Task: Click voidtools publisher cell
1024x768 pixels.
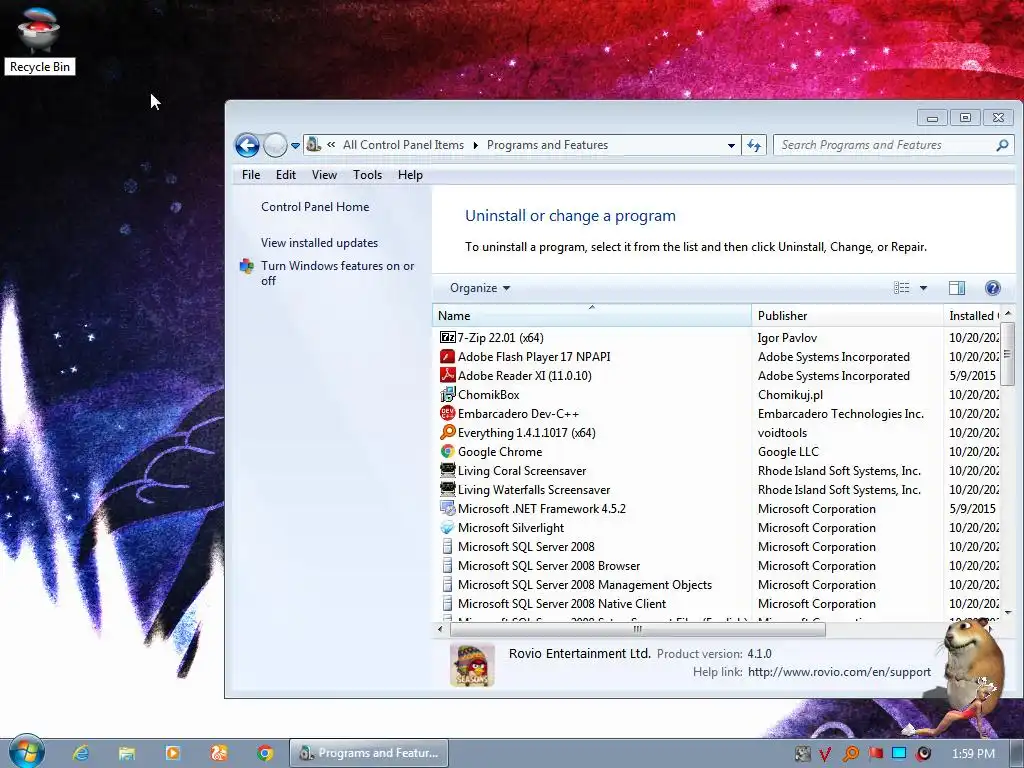Action: click(782, 432)
